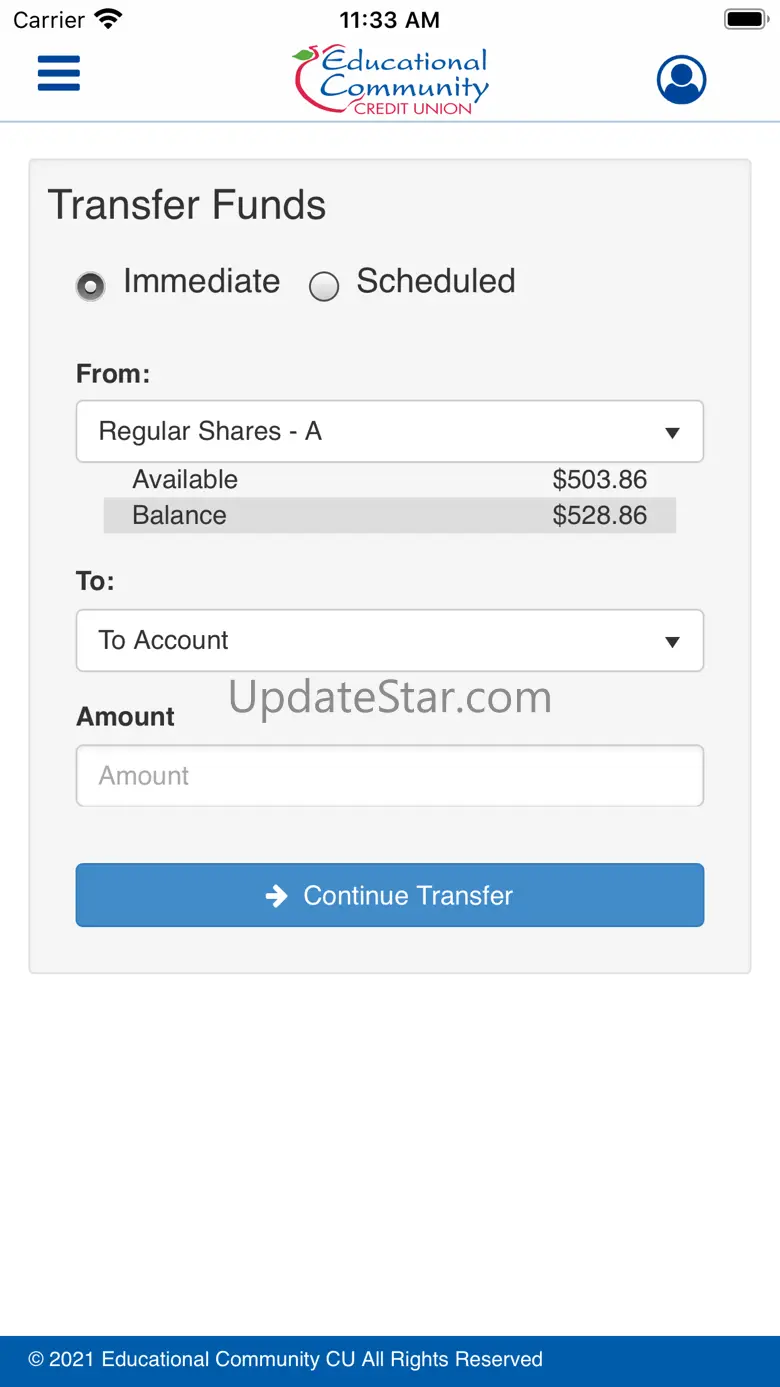The width and height of the screenshot is (780, 1387).
Task: Select the Scheduled transfer radio button
Action: (x=324, y=287)
